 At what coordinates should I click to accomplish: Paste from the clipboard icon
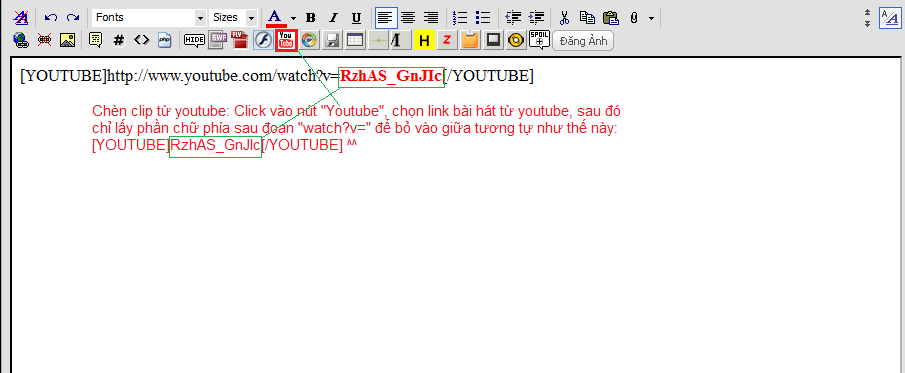[x=610, y=18]
